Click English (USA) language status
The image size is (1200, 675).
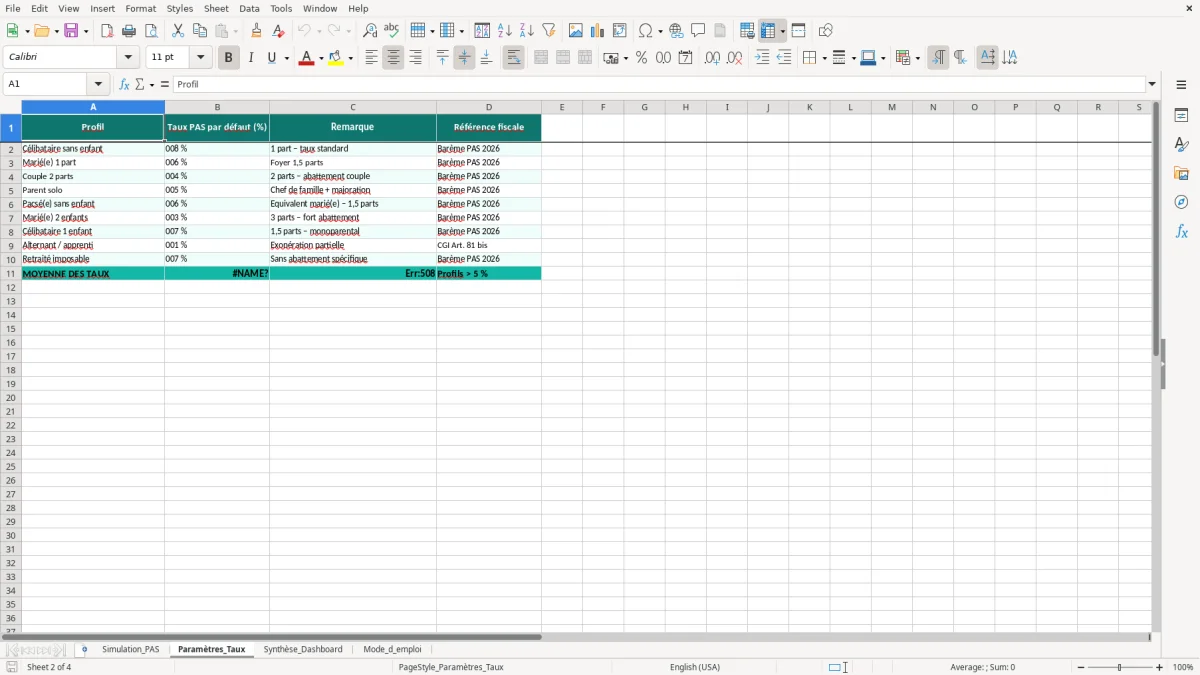(x=695, y=667)
